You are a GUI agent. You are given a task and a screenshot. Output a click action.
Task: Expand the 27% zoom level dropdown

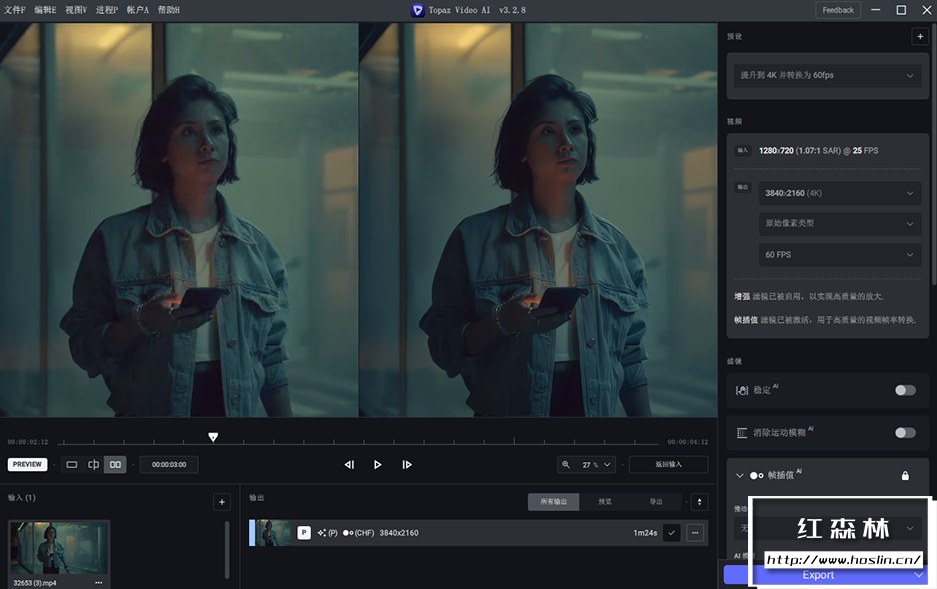606,464
